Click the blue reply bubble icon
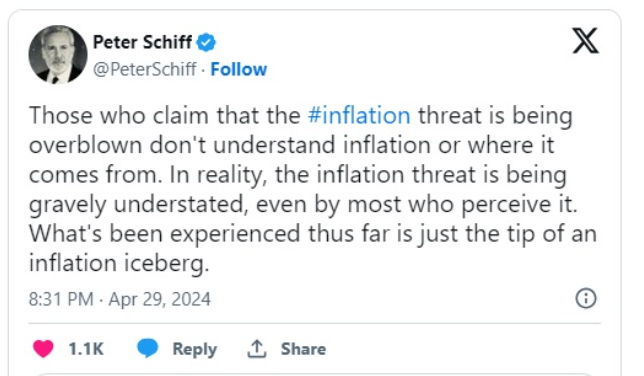Screen dimensions: 644x376 coord(147,348)
